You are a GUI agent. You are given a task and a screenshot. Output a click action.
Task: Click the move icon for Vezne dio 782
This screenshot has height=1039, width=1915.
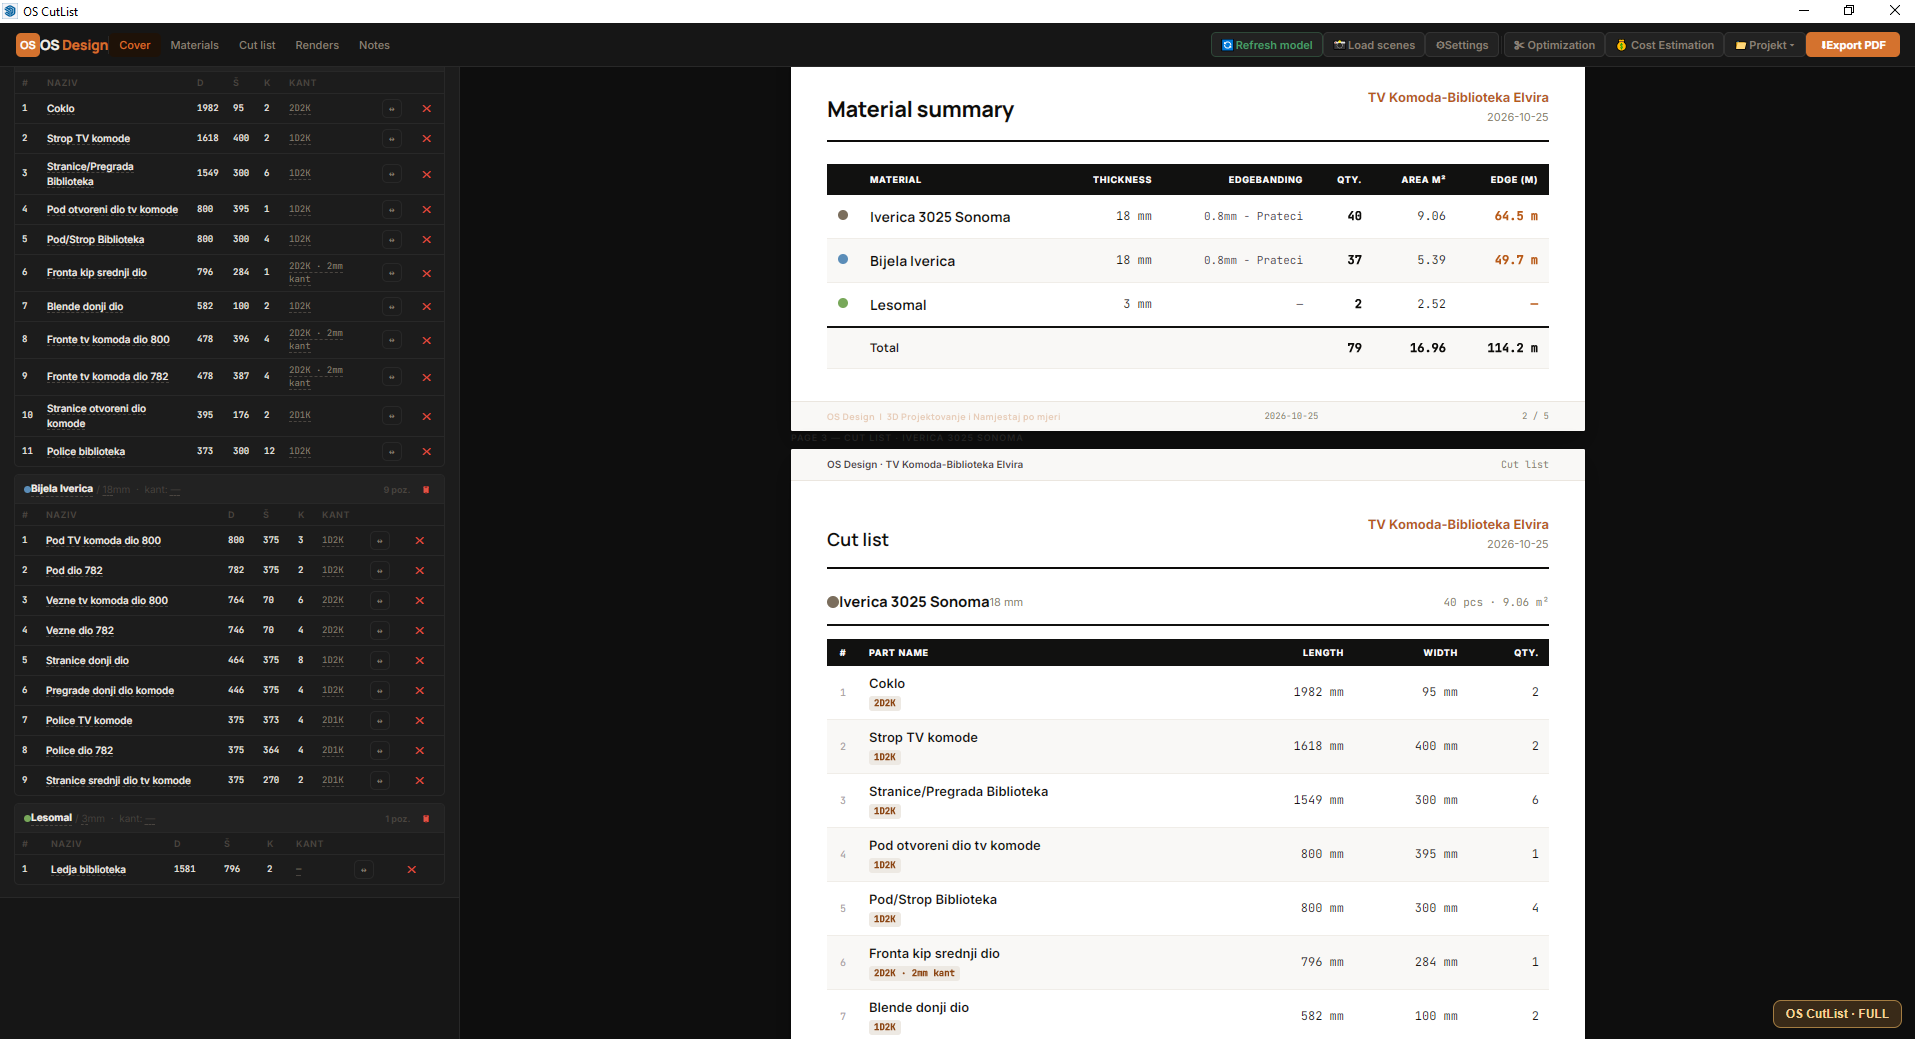click(380, 631)
